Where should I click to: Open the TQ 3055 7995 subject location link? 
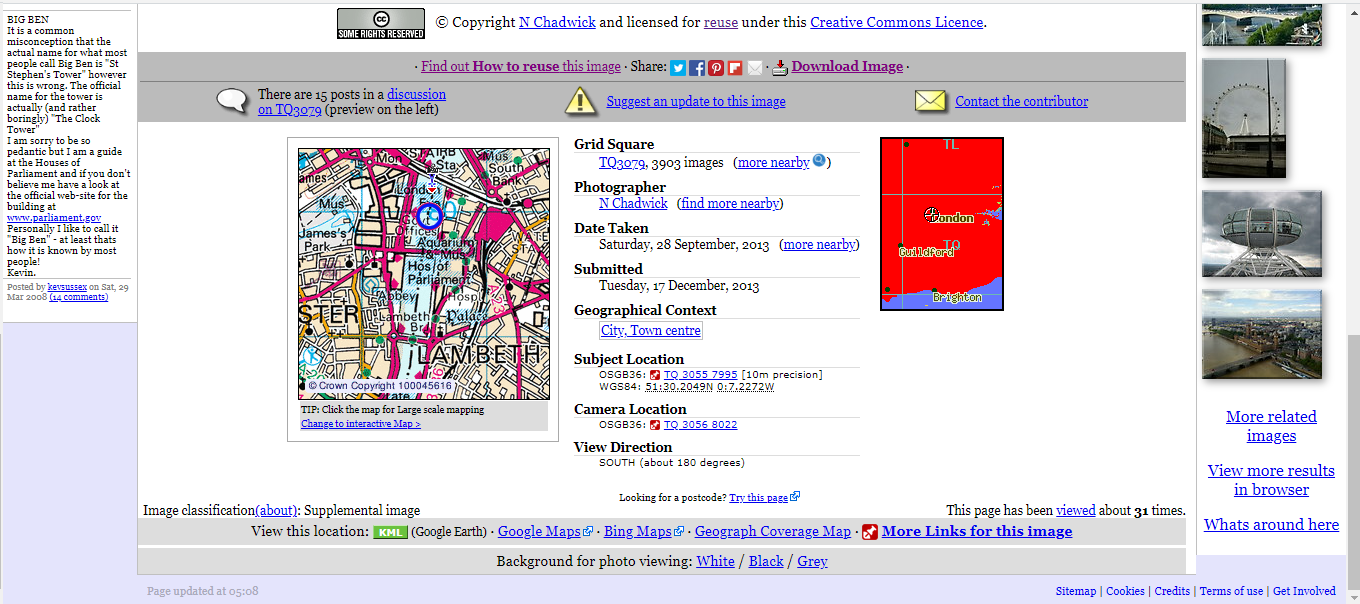pos(700,375)
